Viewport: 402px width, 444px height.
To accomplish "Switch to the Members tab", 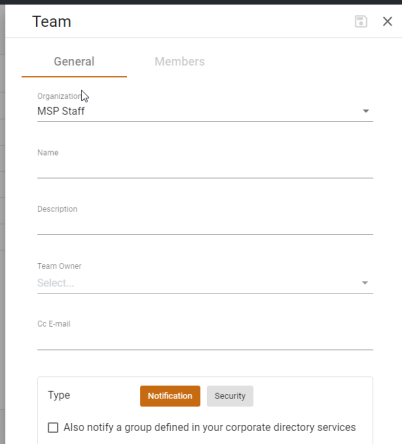I will [x=180, y=62].
